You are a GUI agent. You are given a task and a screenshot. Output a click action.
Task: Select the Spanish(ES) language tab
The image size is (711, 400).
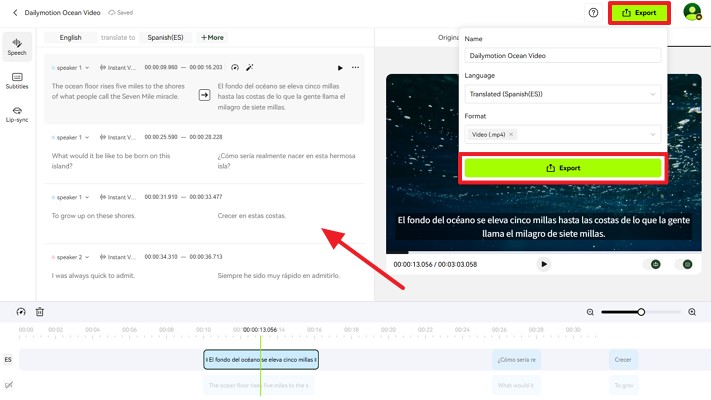tap(166, 37)
